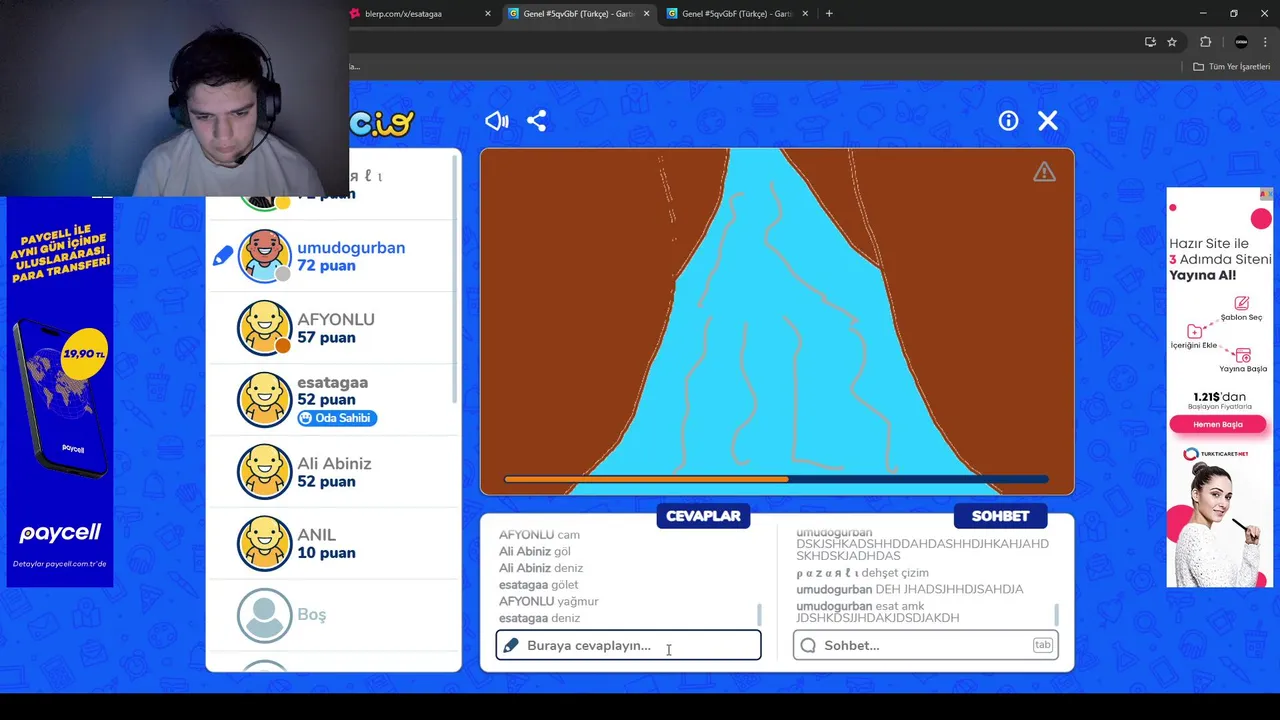1280x720 pixels.
Task: Click the Gartic.io logo
Action: (382, 123)
